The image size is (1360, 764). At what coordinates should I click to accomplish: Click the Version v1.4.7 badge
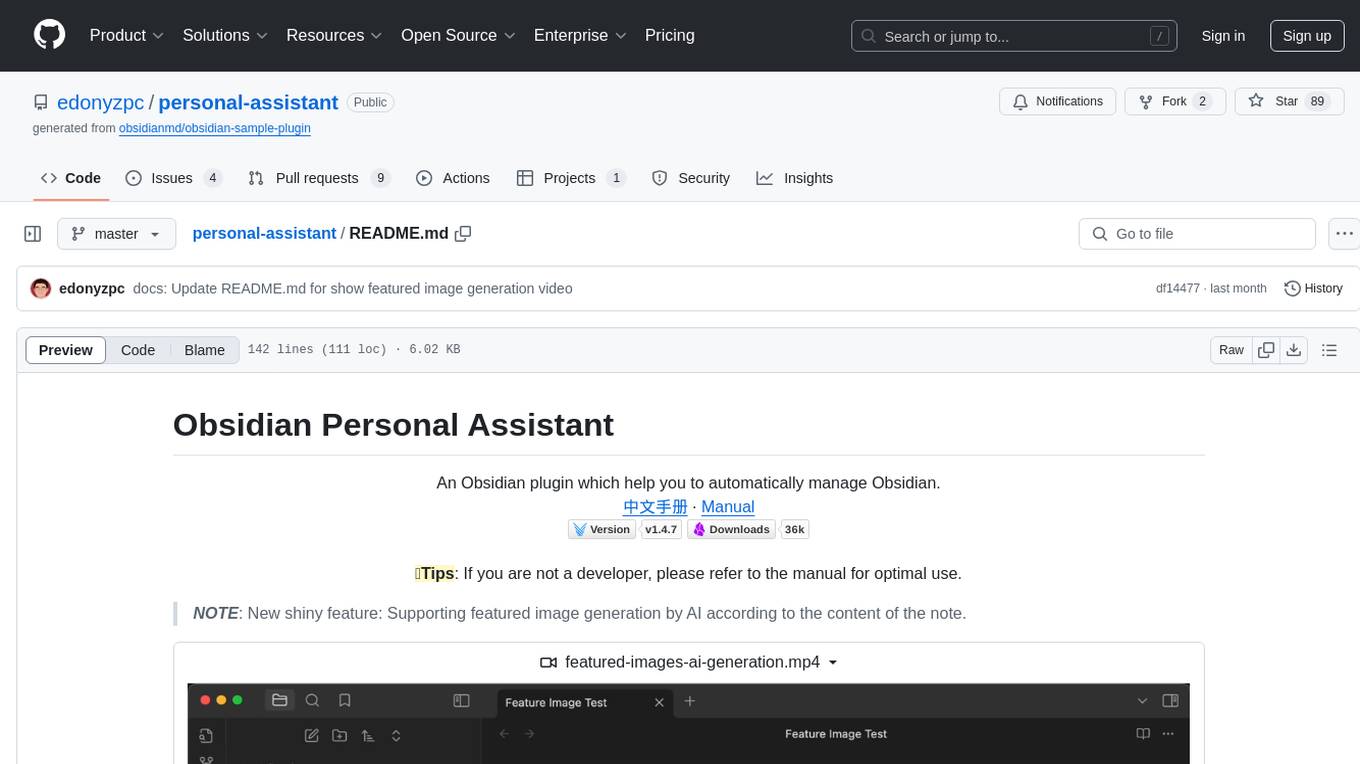pyautogui.click(x=625, y=530)
